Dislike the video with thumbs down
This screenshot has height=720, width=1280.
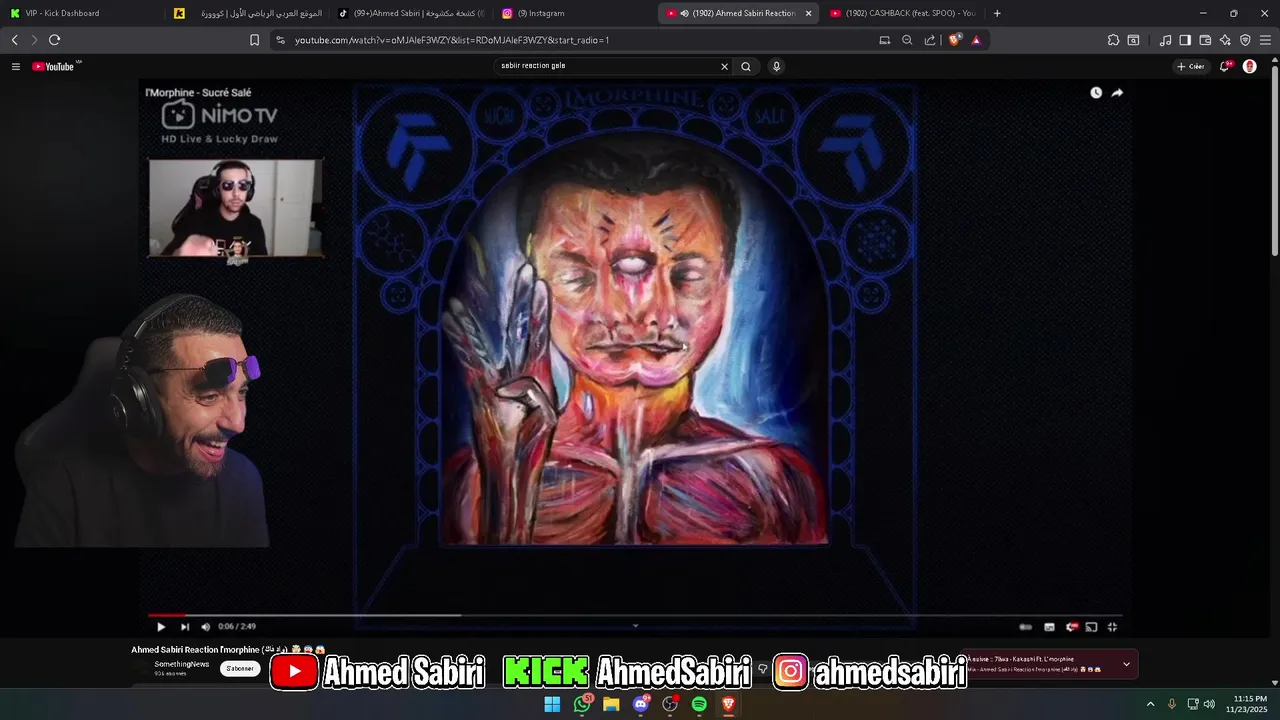point(762,669)
